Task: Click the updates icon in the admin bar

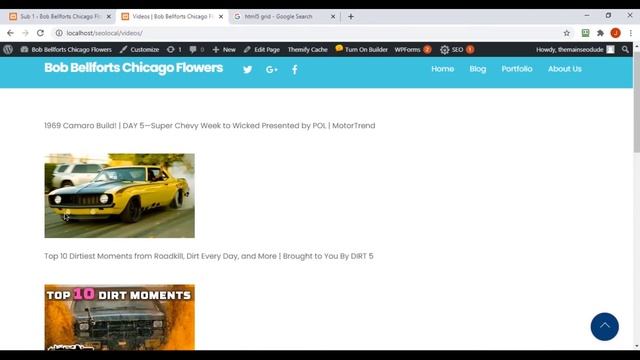Action: (x=173, y=49)
